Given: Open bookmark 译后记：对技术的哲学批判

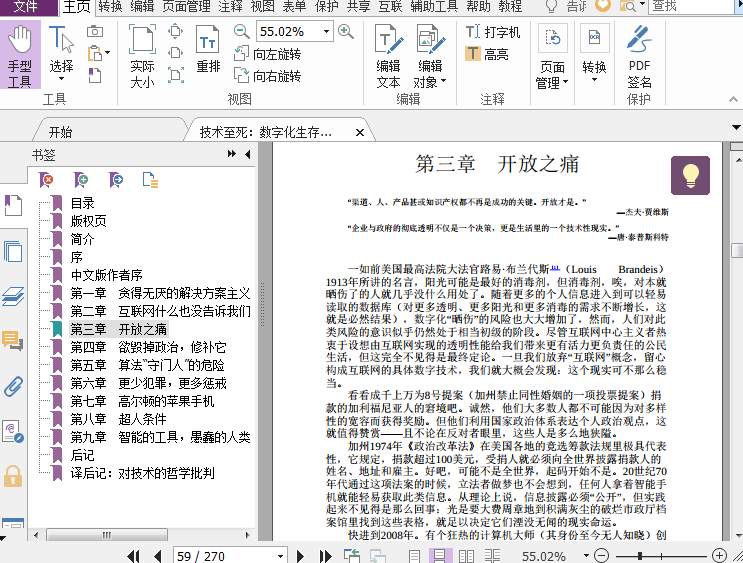Looking at the screenshot, I should (143, 473).
